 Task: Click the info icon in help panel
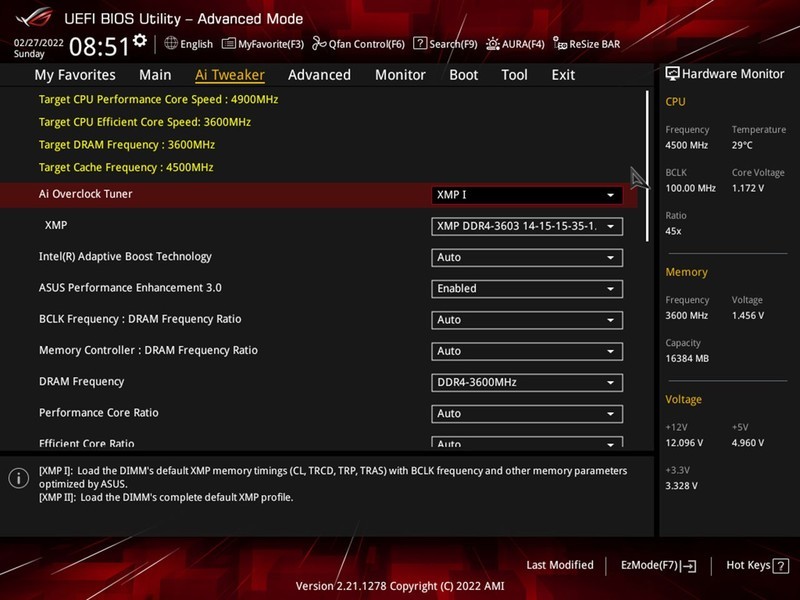pyautogui.click(x=18, y=478)
